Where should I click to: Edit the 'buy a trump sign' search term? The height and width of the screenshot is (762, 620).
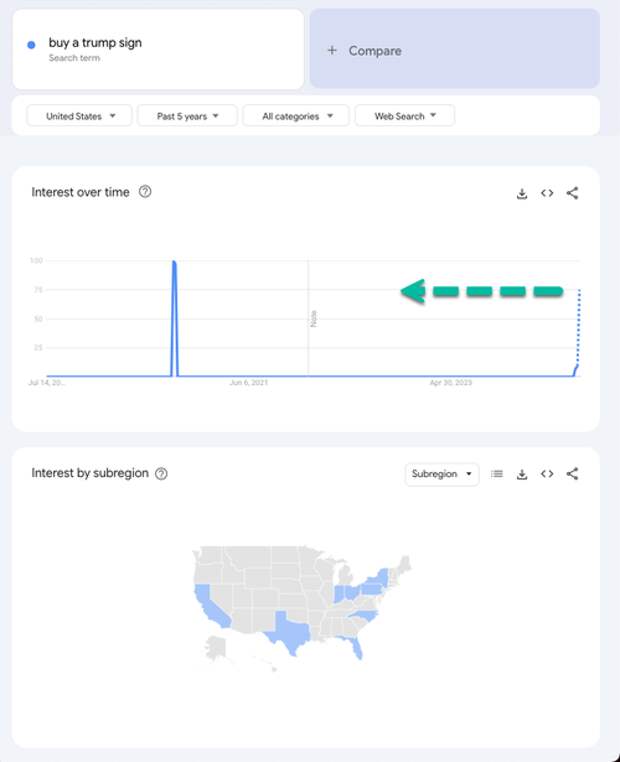click(x=95, y=43)
